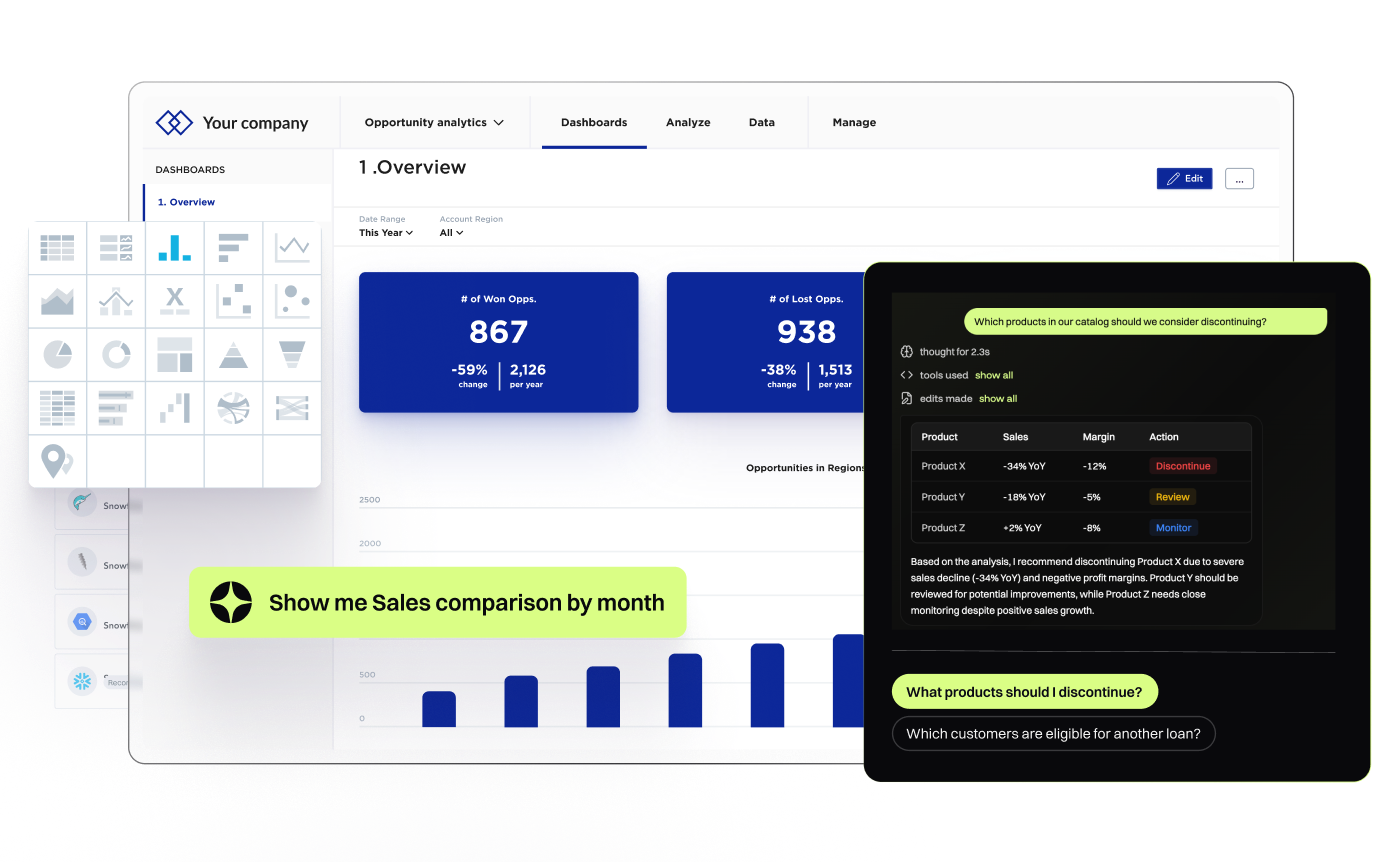Click the Edit dashboard button
Image resolution: width=1400 pixels, height=862 pixels.
click(x=1184, y=178)
